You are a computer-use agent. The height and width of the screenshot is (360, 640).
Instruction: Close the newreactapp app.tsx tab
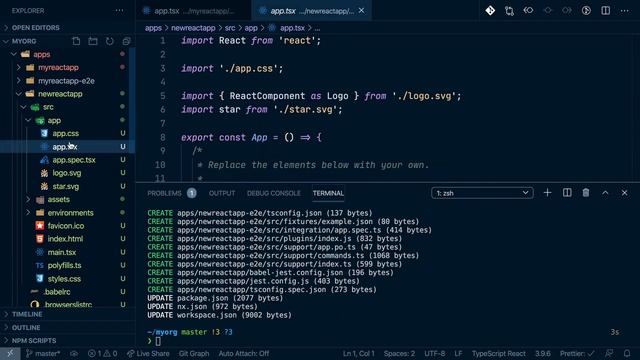pos(362,11)
